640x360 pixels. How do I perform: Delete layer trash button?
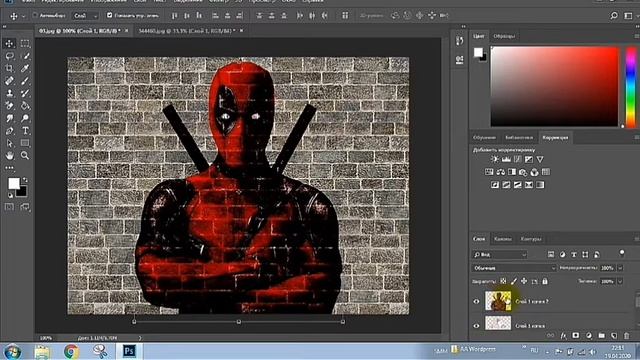[627, 336]
